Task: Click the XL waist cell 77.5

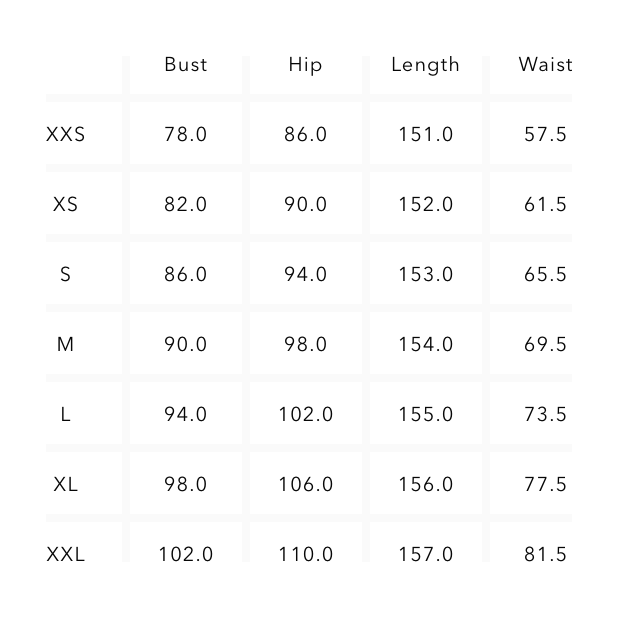Action: coord(545,484)
